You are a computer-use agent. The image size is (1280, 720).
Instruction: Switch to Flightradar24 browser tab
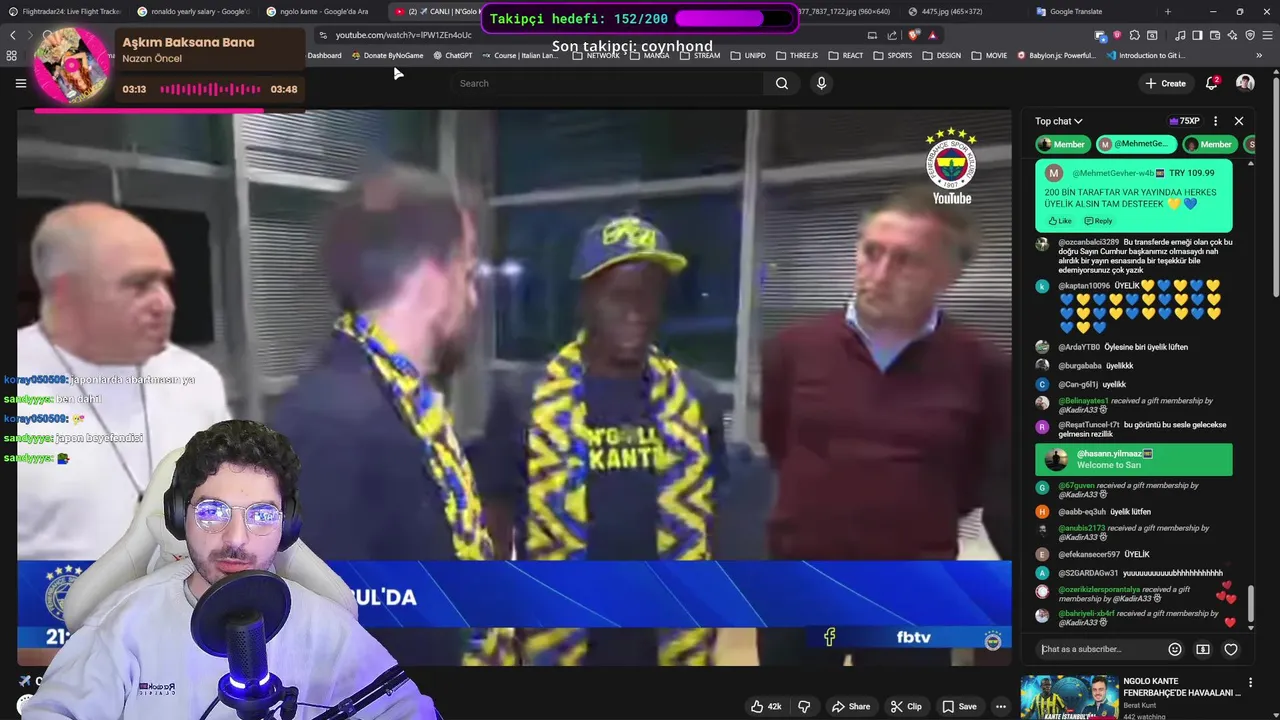[64, 11]
